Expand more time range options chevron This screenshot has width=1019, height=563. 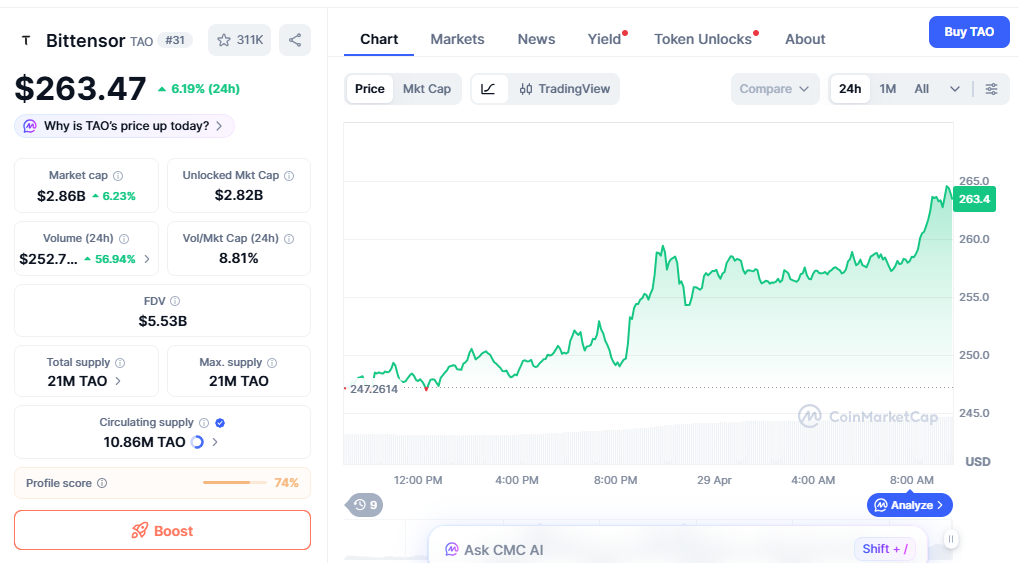click(955, 89)
